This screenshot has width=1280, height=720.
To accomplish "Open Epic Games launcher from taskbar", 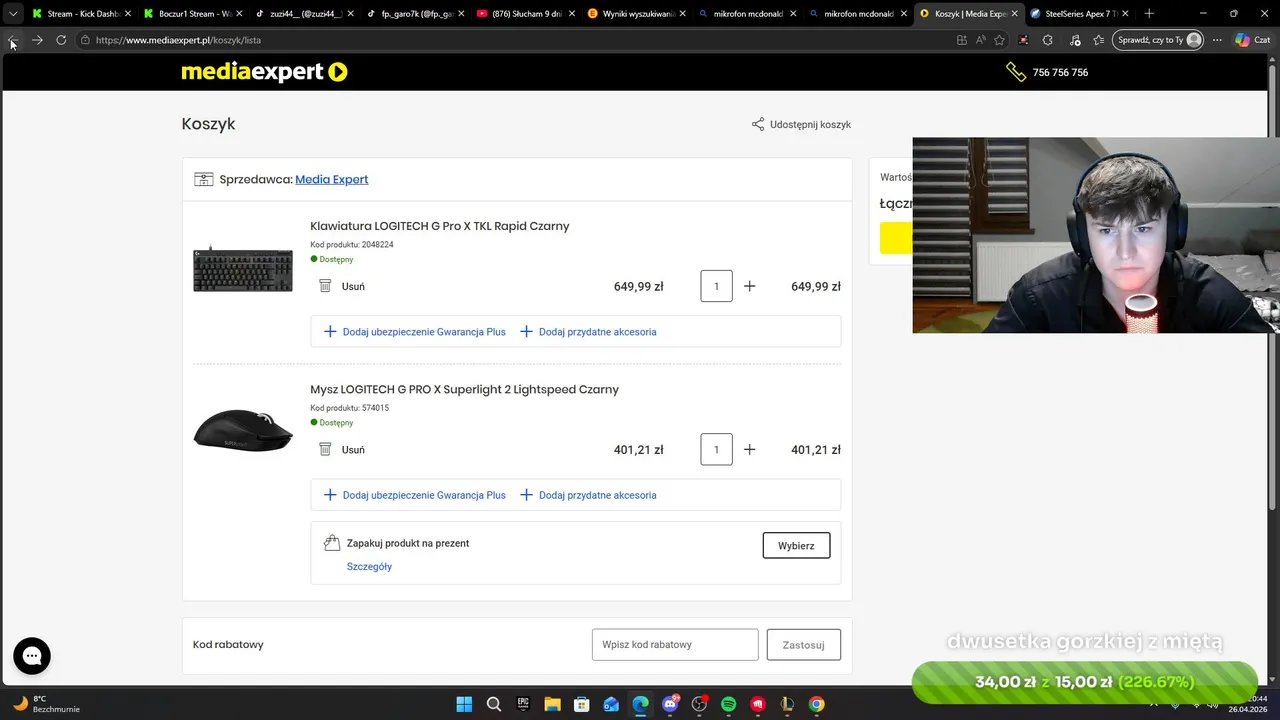I will coord(523,704).
